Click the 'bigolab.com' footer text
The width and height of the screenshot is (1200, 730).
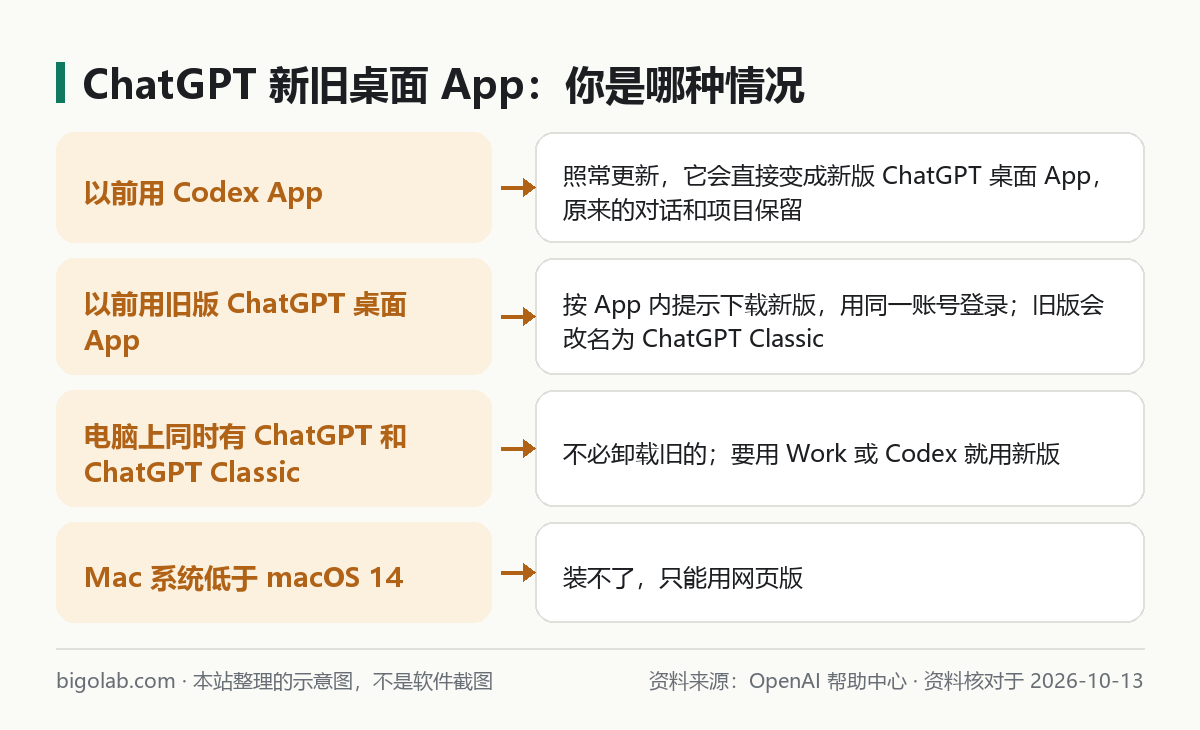click(116, 682)
